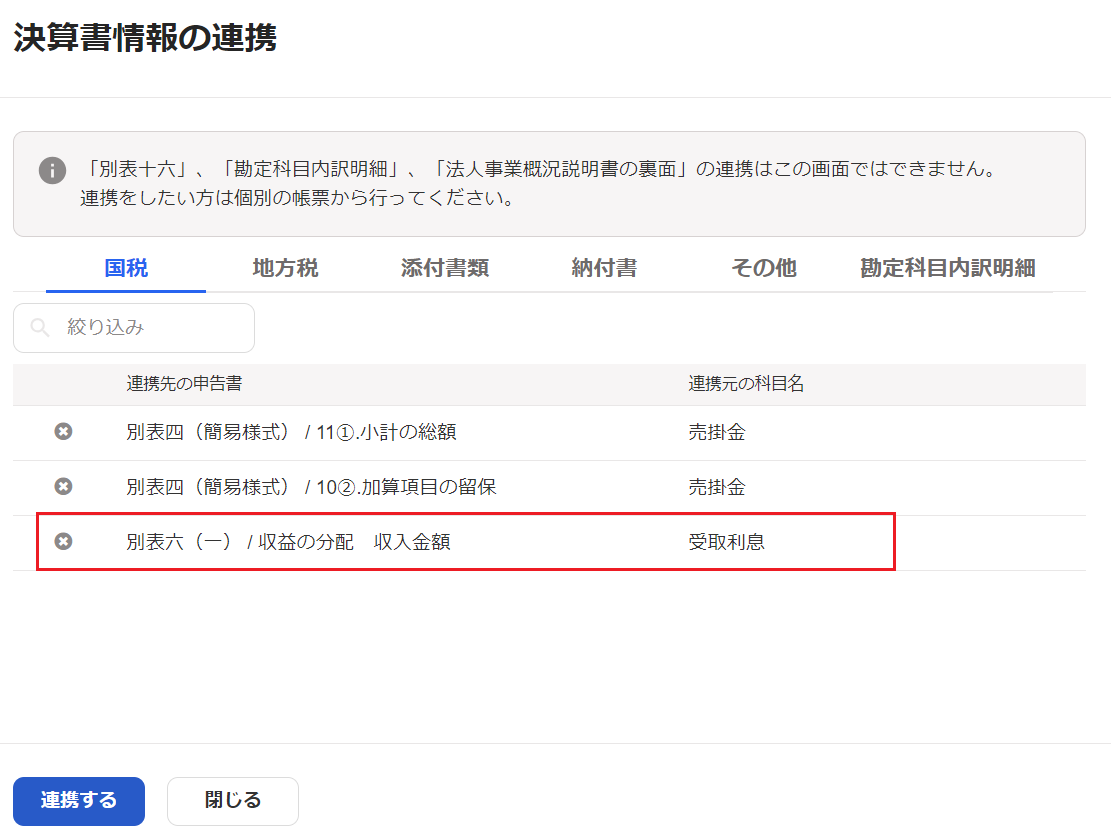Image resolution: width=1111 pixels, height=840 pixels.
Task: Select the text 別表四(簡易様式) / 11①.小計の総額
Action: pyautogui.click(x=291, y=432)
